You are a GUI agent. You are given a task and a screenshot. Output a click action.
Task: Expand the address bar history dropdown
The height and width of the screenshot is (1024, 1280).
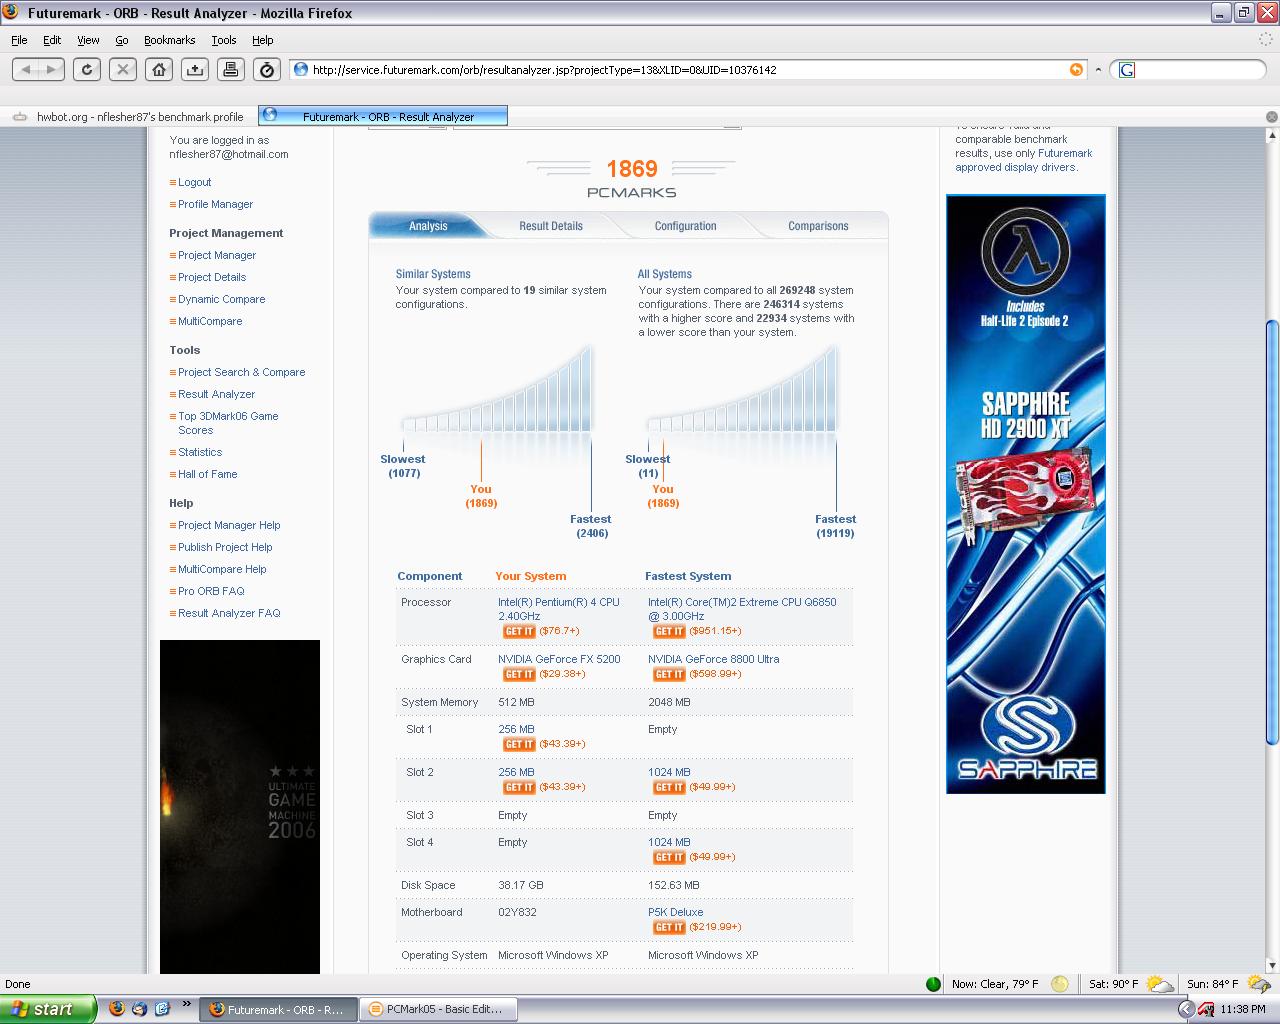click(x=1098, y=70)
